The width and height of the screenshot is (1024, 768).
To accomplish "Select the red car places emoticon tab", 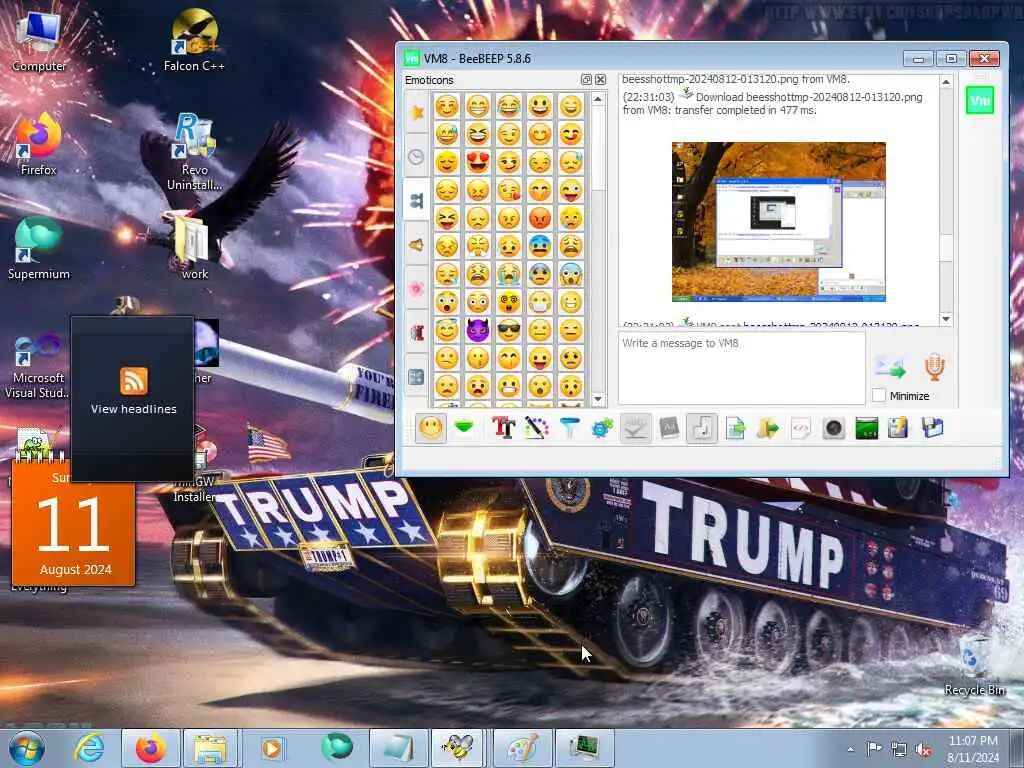I will tap(417, 332).
